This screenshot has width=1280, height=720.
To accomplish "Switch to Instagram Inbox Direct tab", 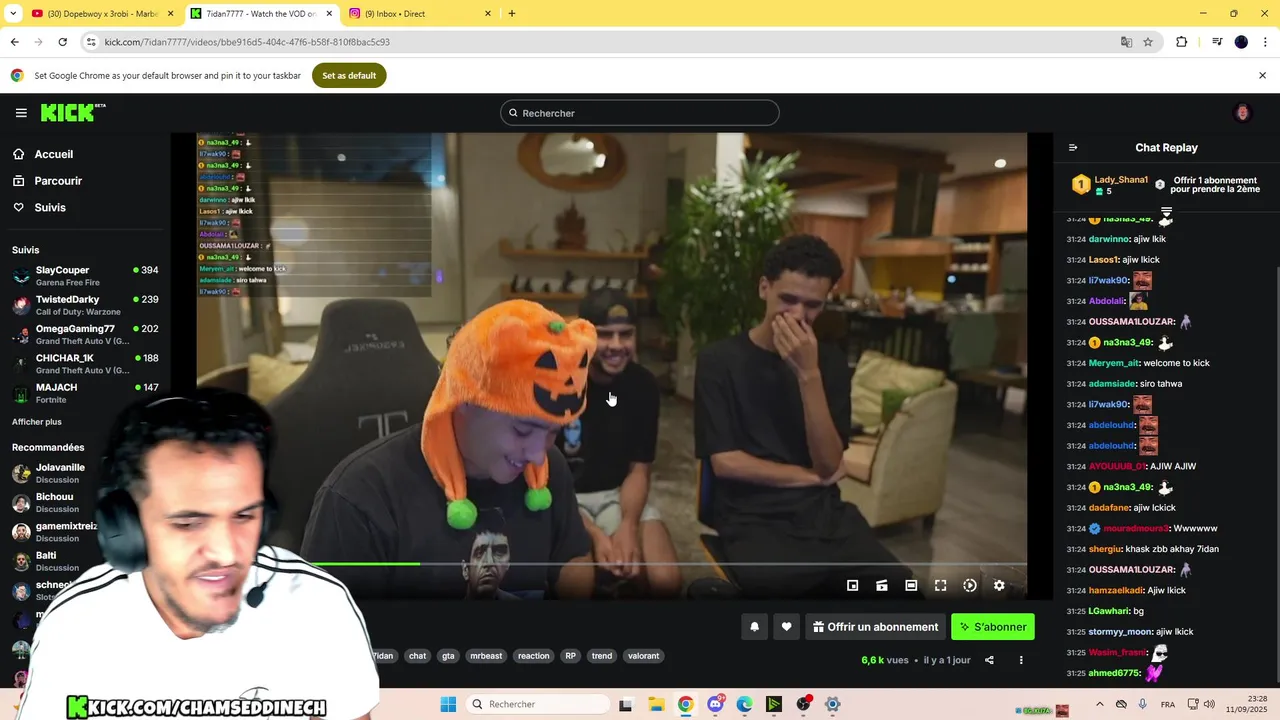I will tap(420, 14).
